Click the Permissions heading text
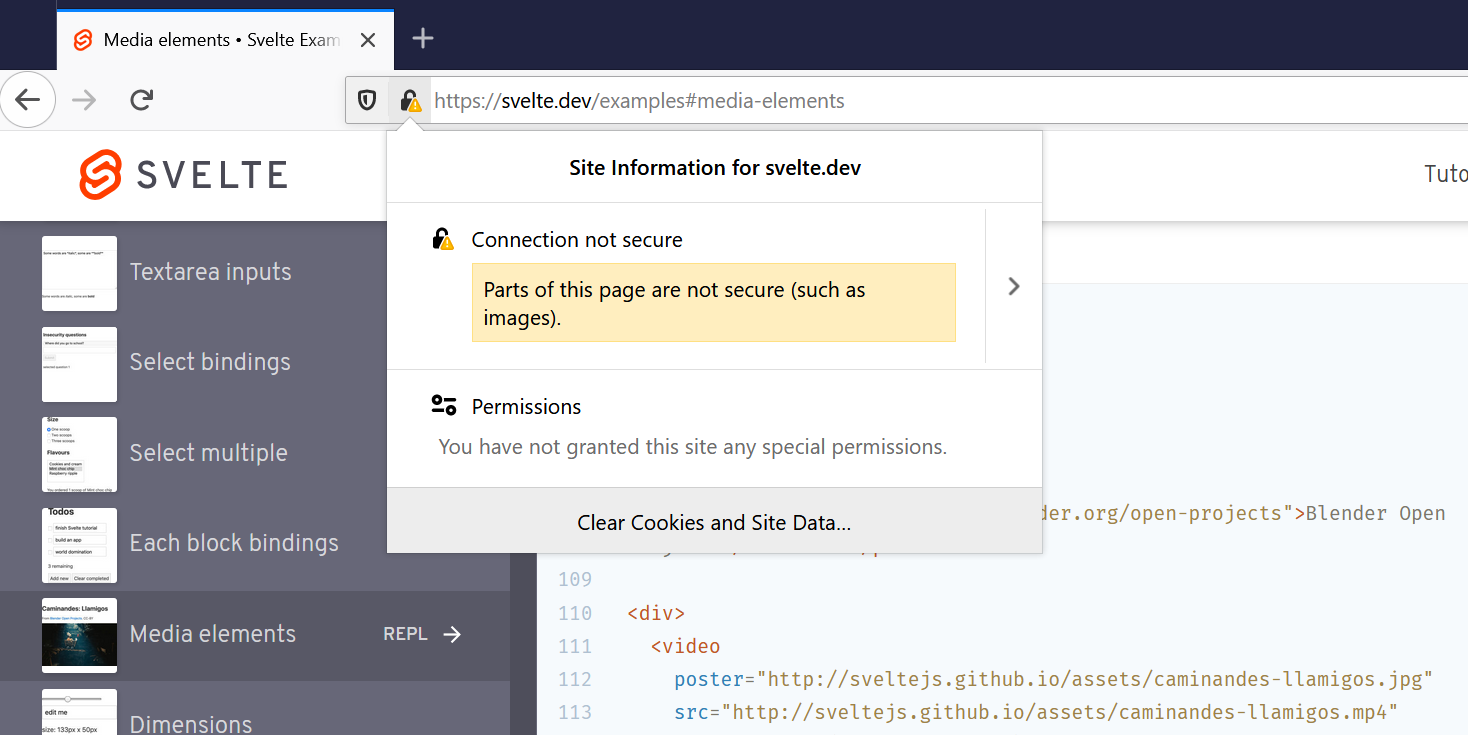1468x735 pixels. [x=526, y=407]
